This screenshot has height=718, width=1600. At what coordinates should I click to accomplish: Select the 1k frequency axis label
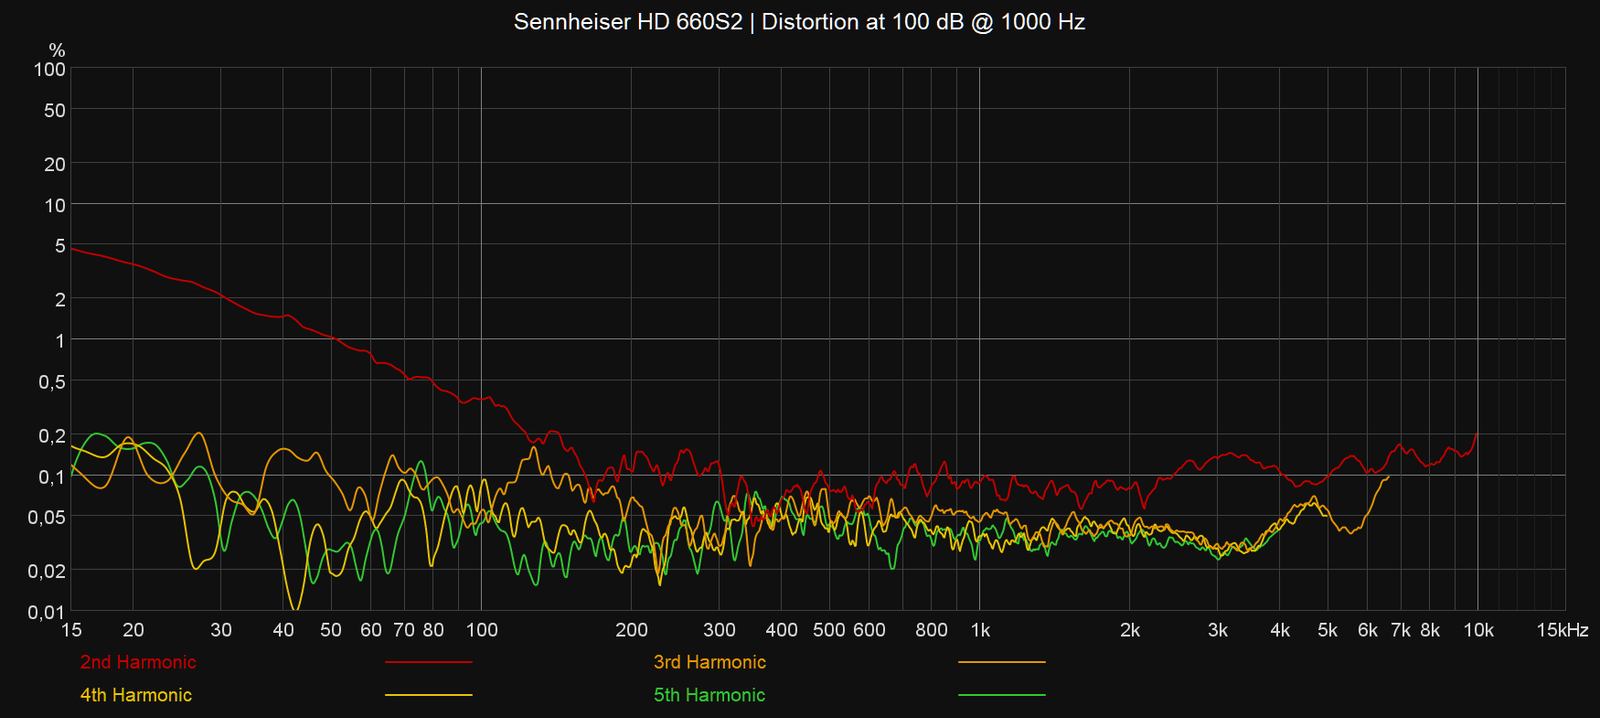(980, 630)
